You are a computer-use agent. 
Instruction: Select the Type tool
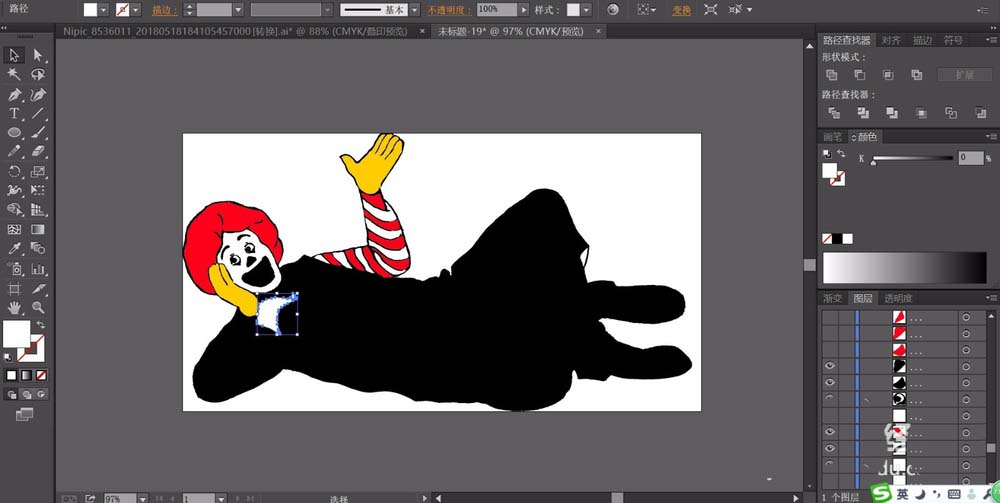[x=15, y=114]
